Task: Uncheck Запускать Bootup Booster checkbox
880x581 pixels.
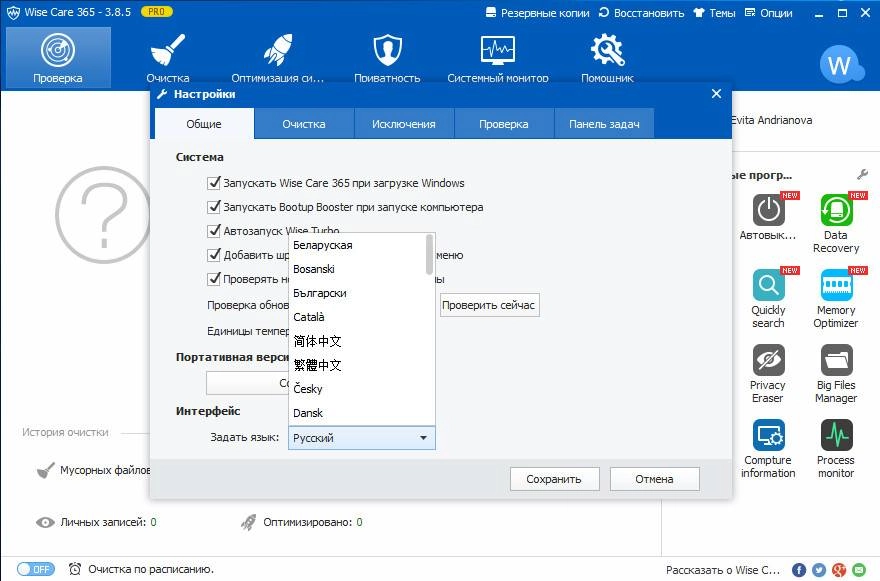Action: coord(214,207)
